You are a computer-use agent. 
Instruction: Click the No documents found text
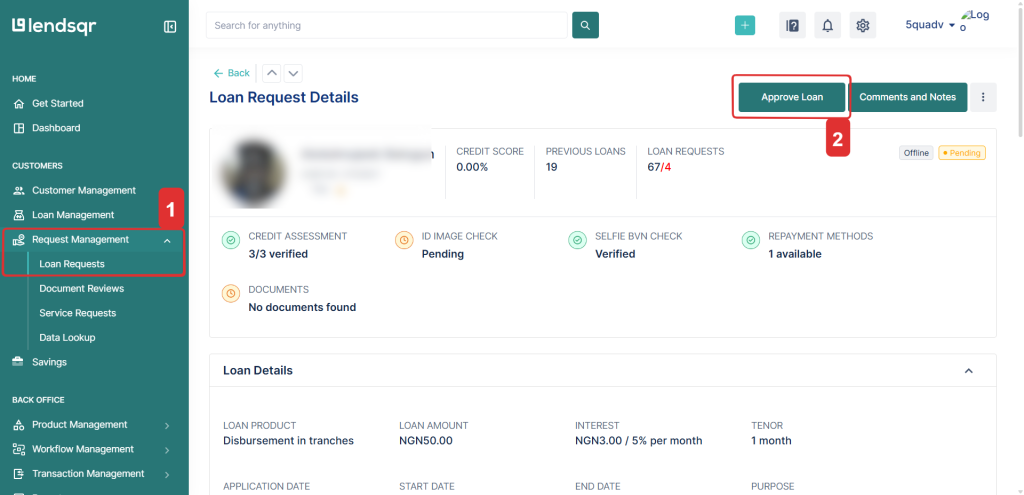[x=302, y=307]
